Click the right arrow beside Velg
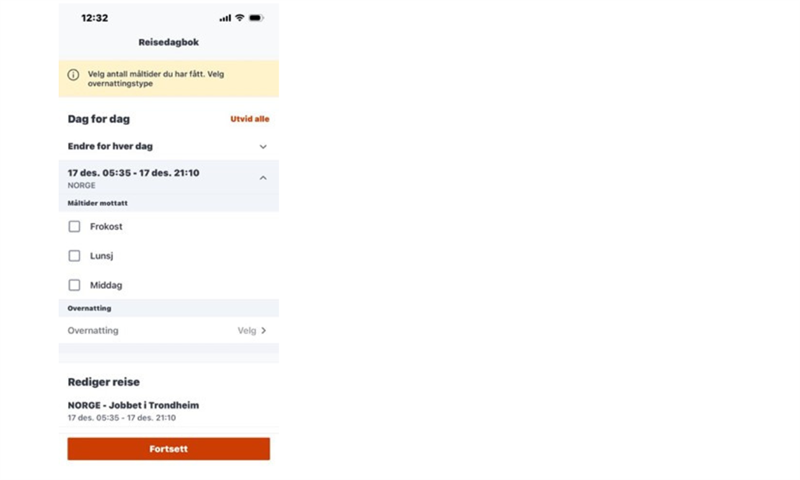The height and width of the screenshot is (480, 800). (x=264, y=330)
